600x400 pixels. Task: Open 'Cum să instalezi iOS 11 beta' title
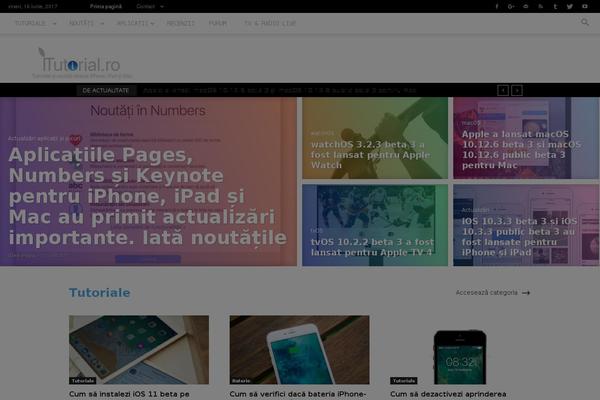[129, 394]
